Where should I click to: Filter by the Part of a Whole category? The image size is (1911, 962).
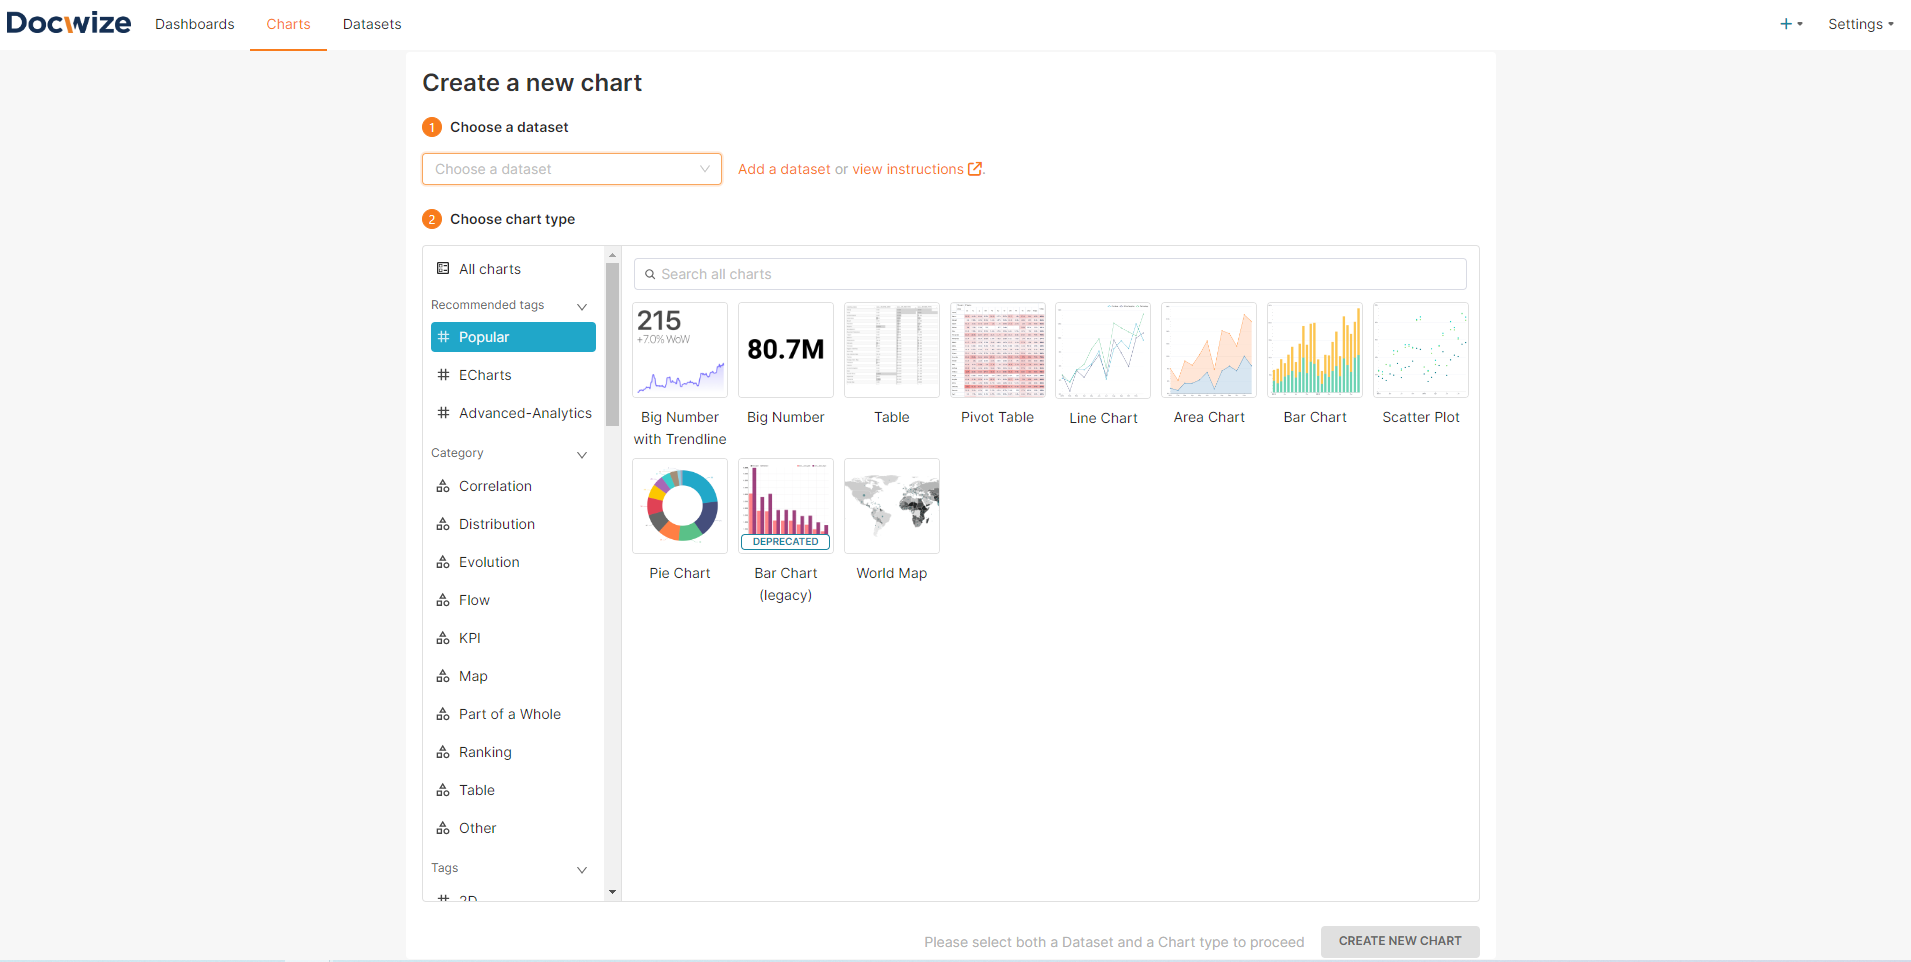pyautogui.click(x=509, y=714)
